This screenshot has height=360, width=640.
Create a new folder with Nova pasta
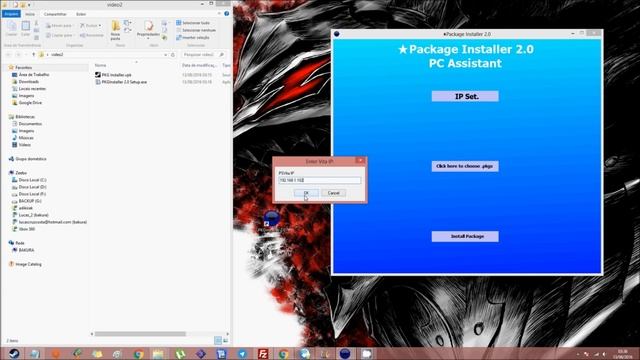116,30
